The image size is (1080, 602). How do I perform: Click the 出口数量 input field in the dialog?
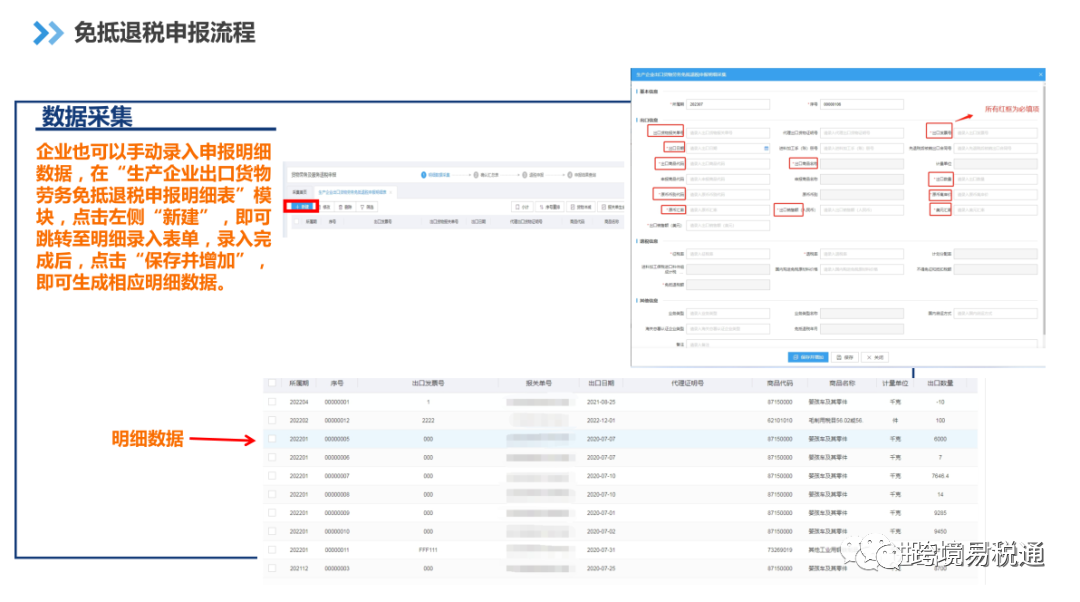tap(996, 179)
